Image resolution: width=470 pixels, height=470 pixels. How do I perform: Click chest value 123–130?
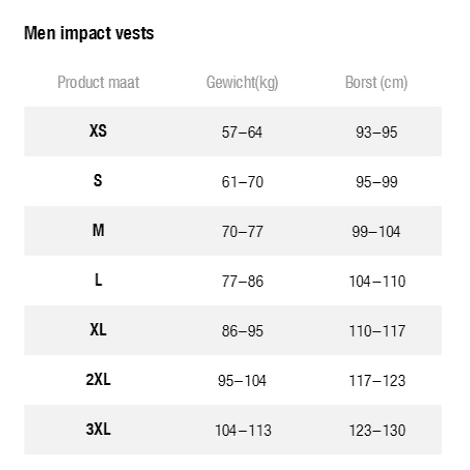click(377, 430)
